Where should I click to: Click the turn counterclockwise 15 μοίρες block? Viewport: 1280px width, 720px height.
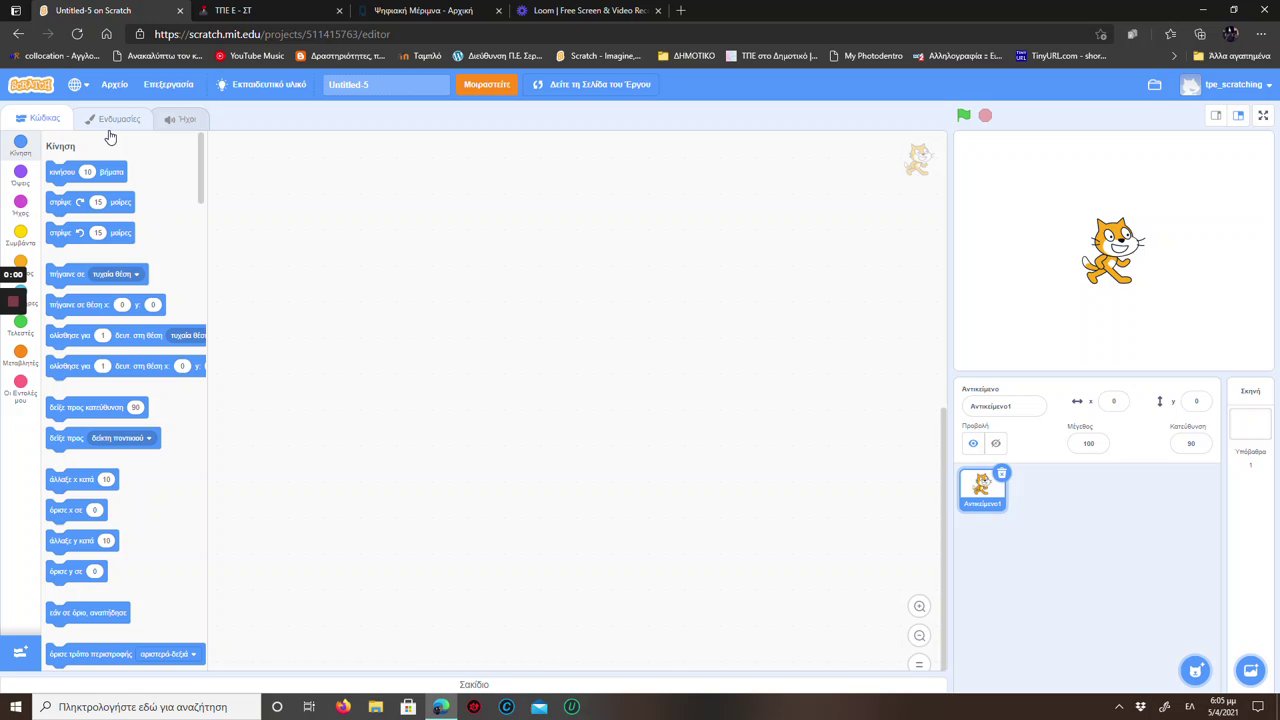90,234
